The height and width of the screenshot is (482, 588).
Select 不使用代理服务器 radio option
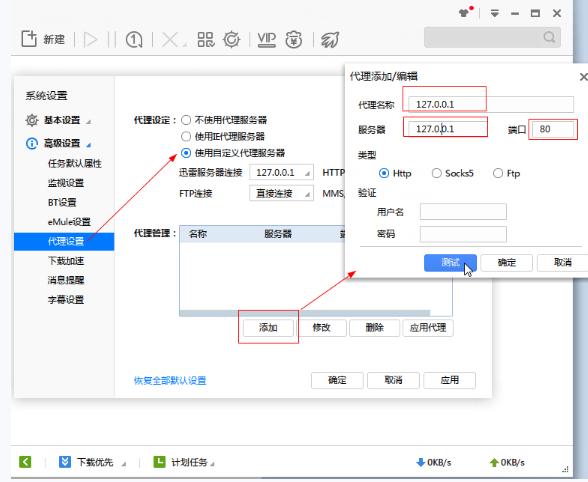(x=186, y=120)
